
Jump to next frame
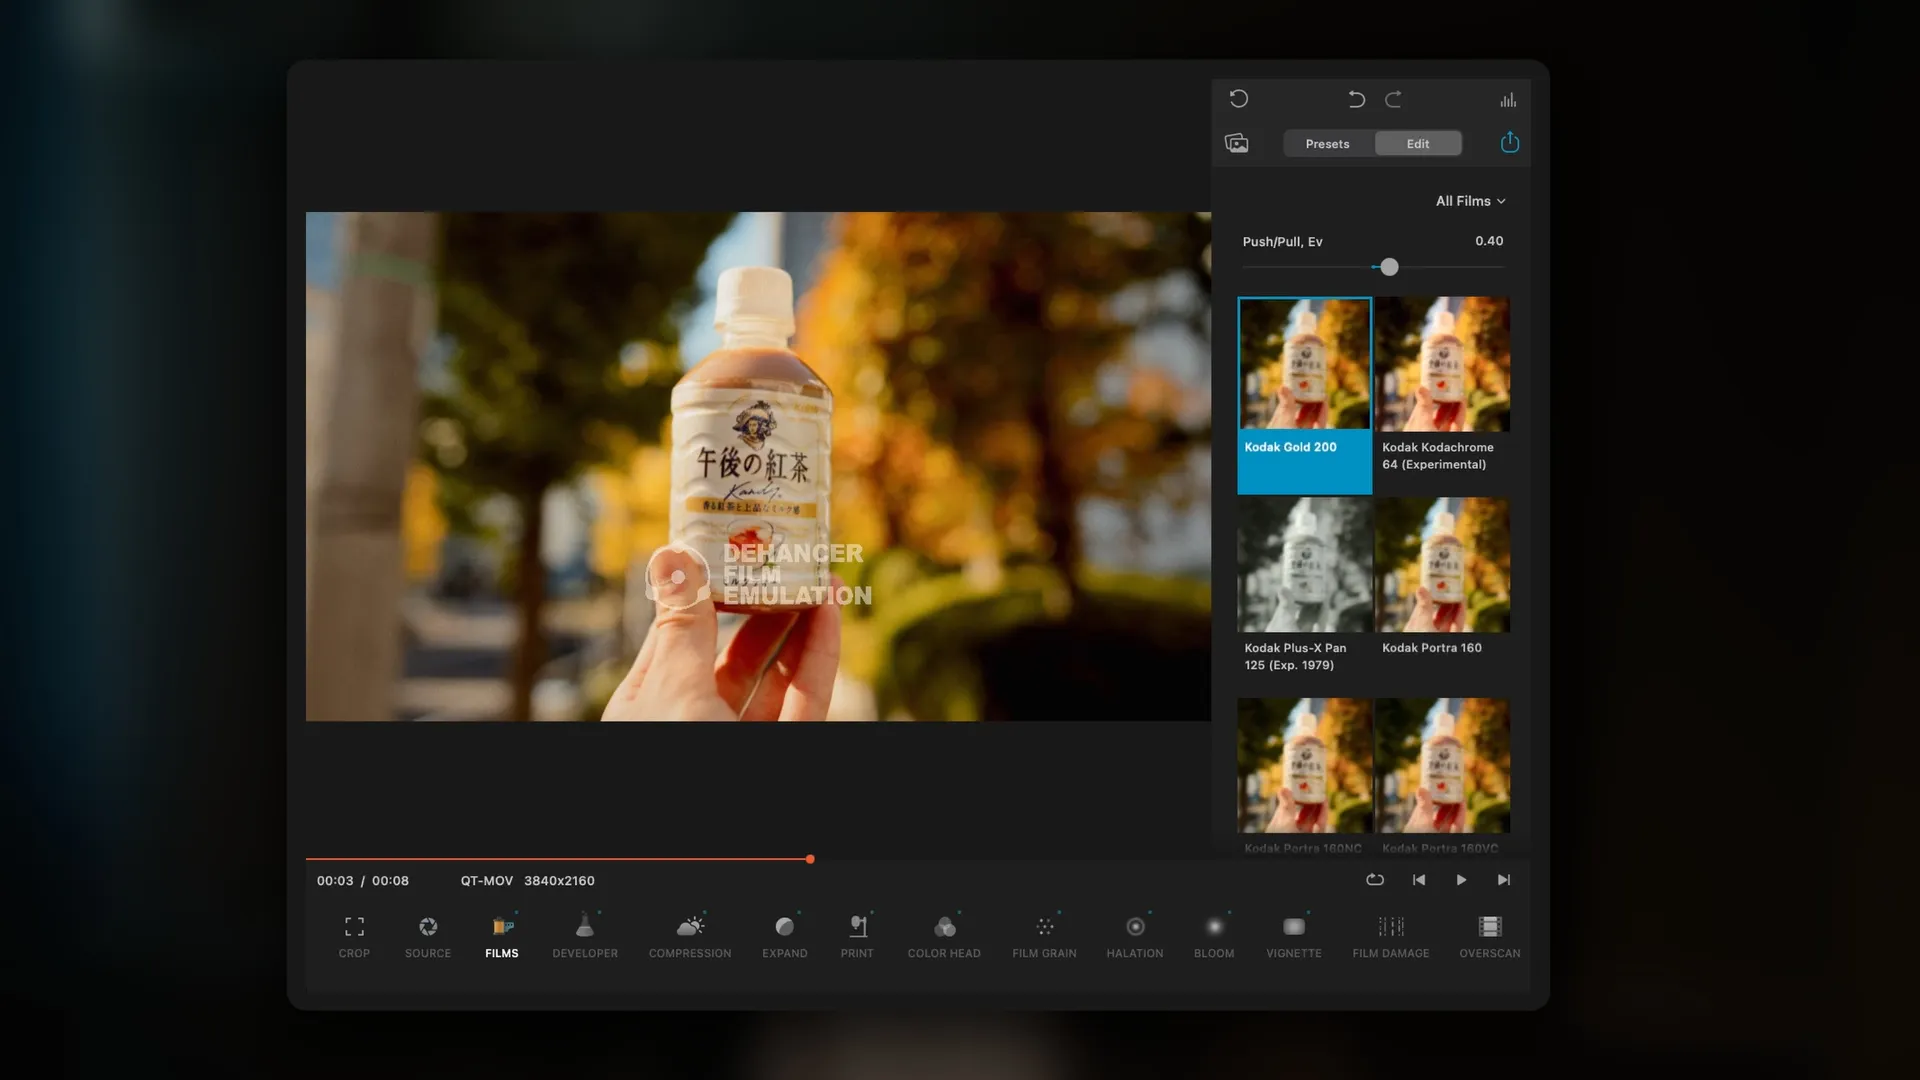(x=1504, y=880)
